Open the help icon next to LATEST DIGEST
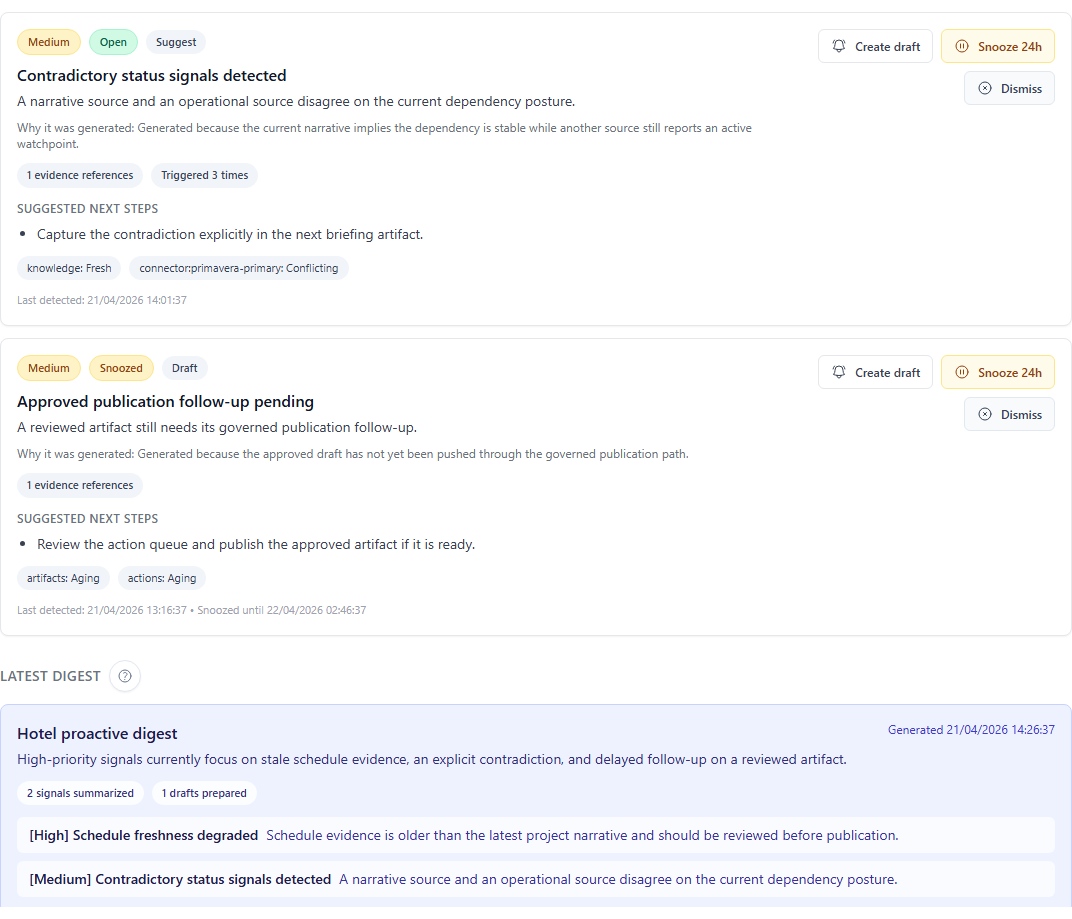The height and width of the screenshot is (919, 1072). [125, 676]
